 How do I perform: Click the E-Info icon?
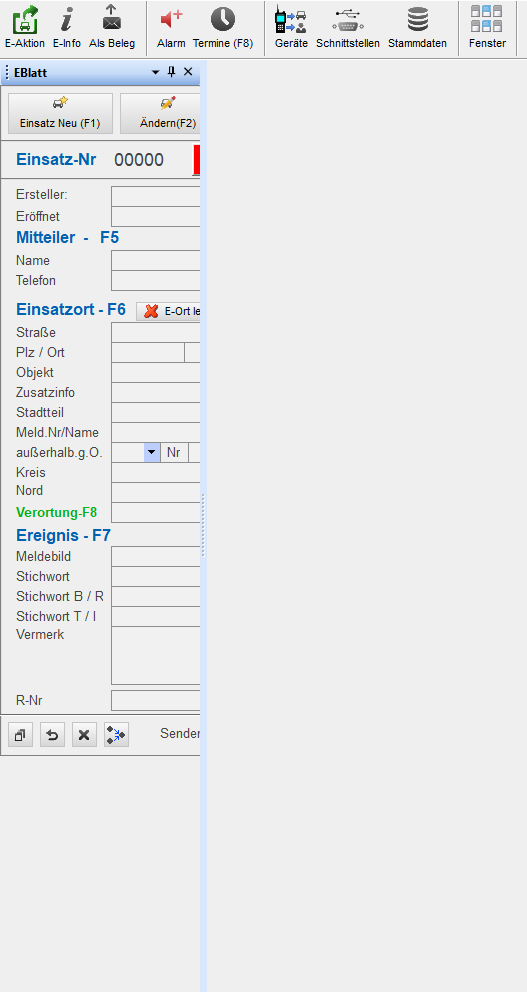tap(66, 20)
